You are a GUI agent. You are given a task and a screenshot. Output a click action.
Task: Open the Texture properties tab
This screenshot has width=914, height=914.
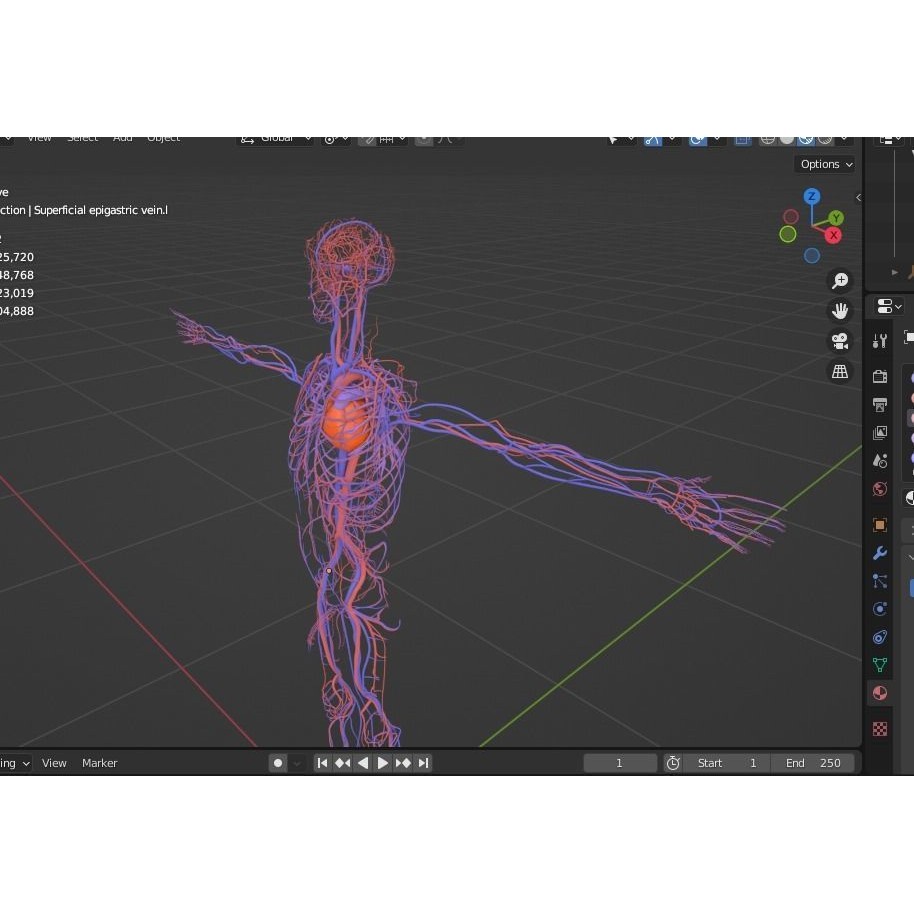point(879,729)
